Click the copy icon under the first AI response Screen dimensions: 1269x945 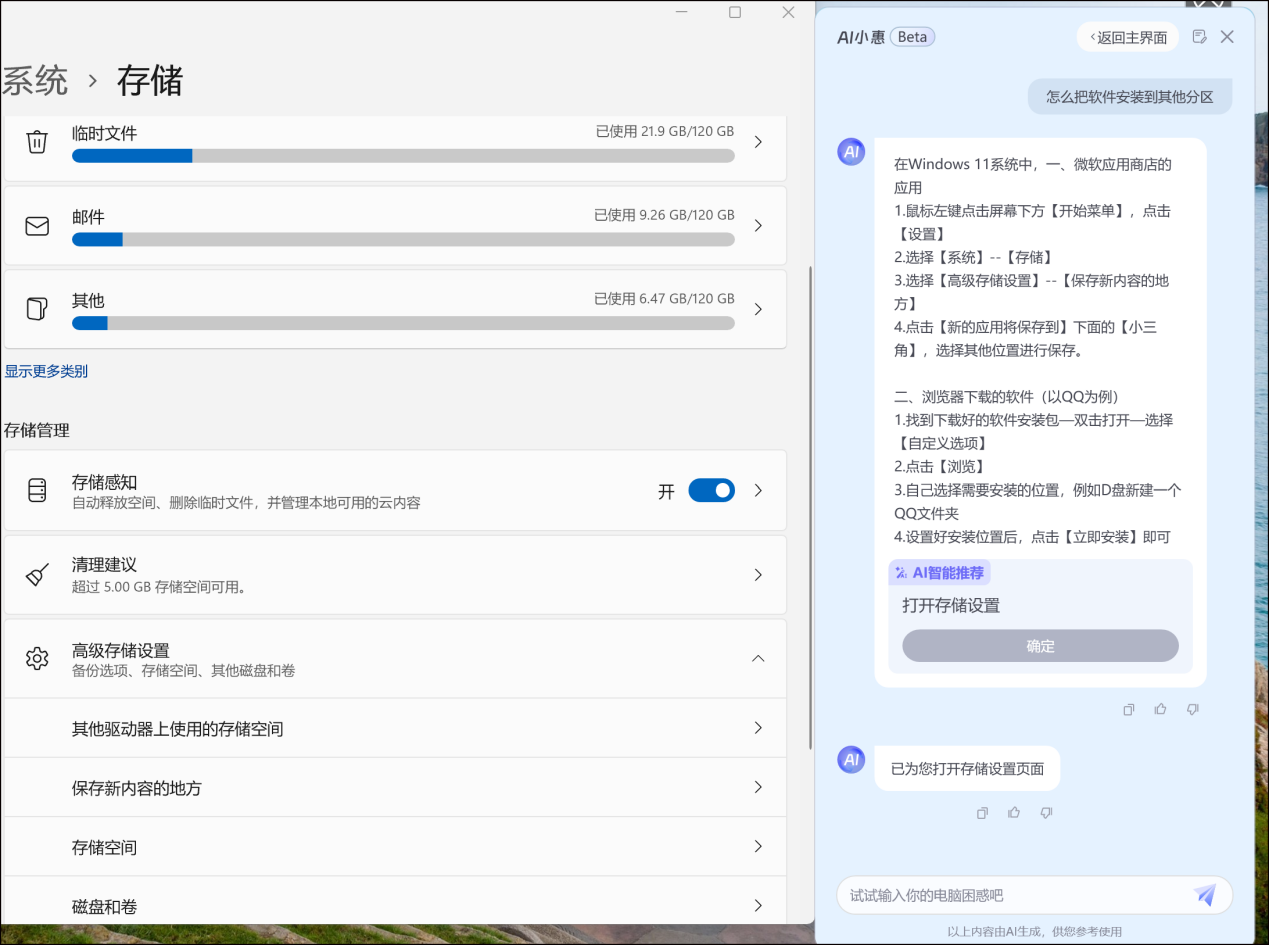tap(1129, 709)
